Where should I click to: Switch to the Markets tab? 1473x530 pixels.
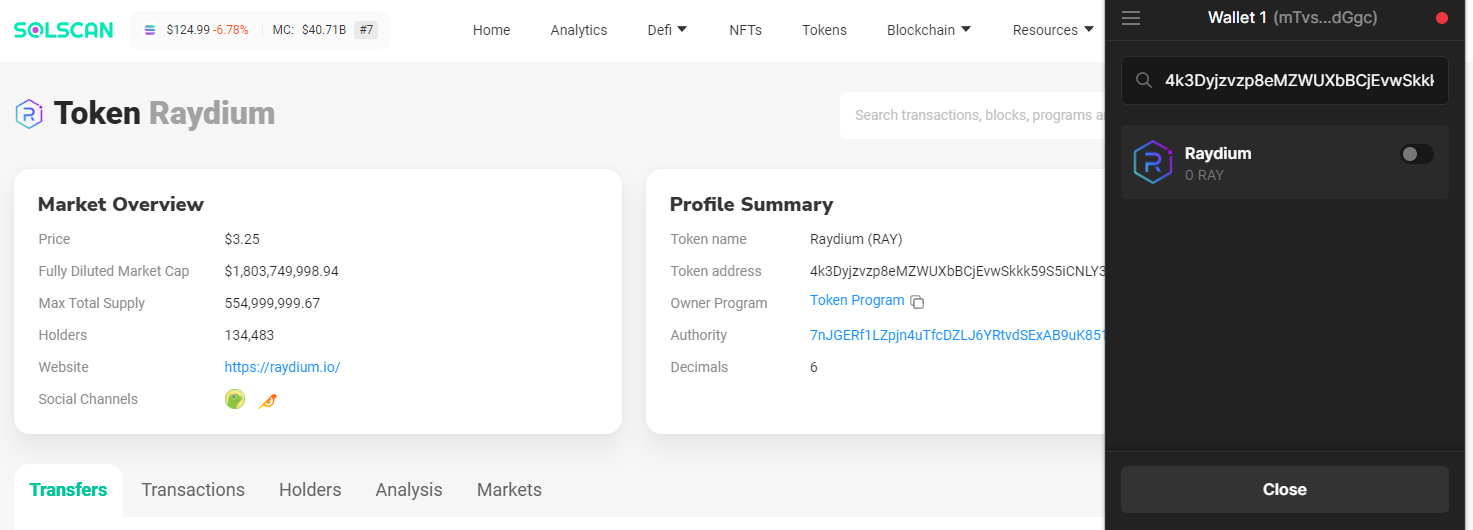[509, 490]
